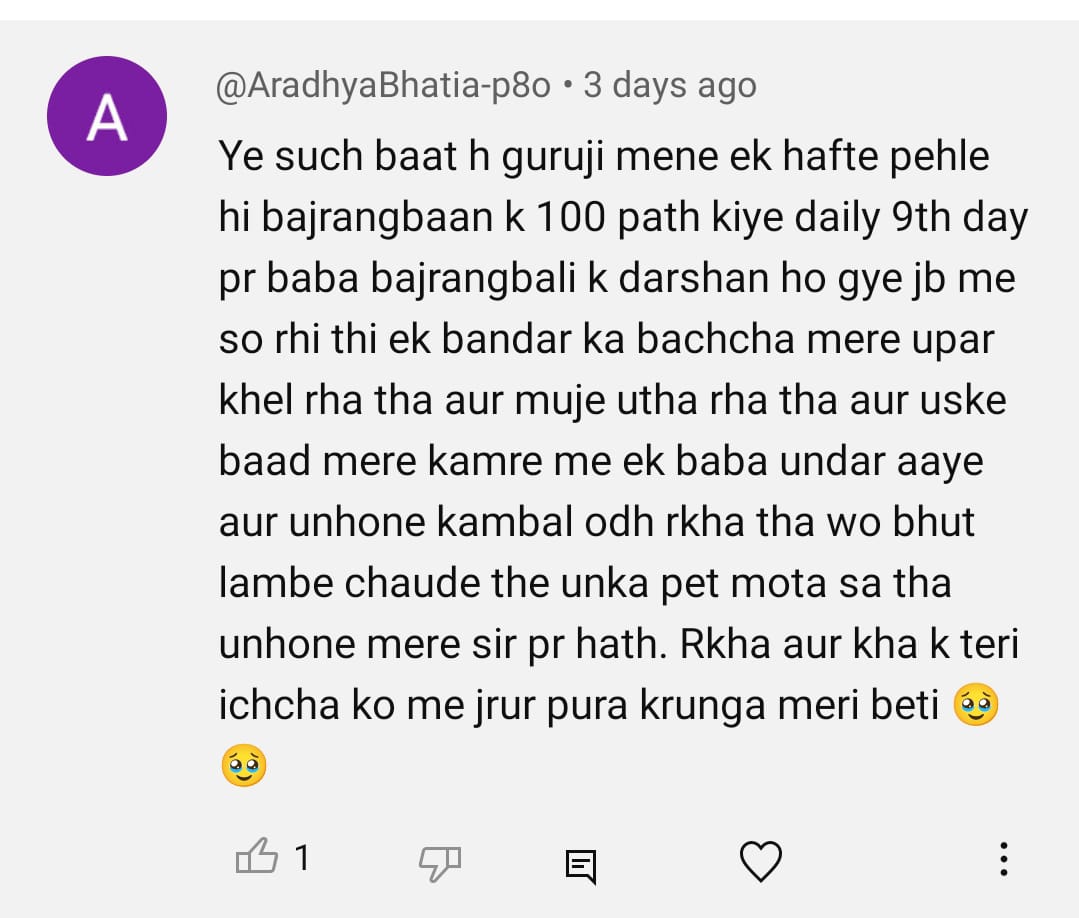Screen dimensions: 1079x918
Task: Like the comment with thumbs up icon
Action: 257,857
